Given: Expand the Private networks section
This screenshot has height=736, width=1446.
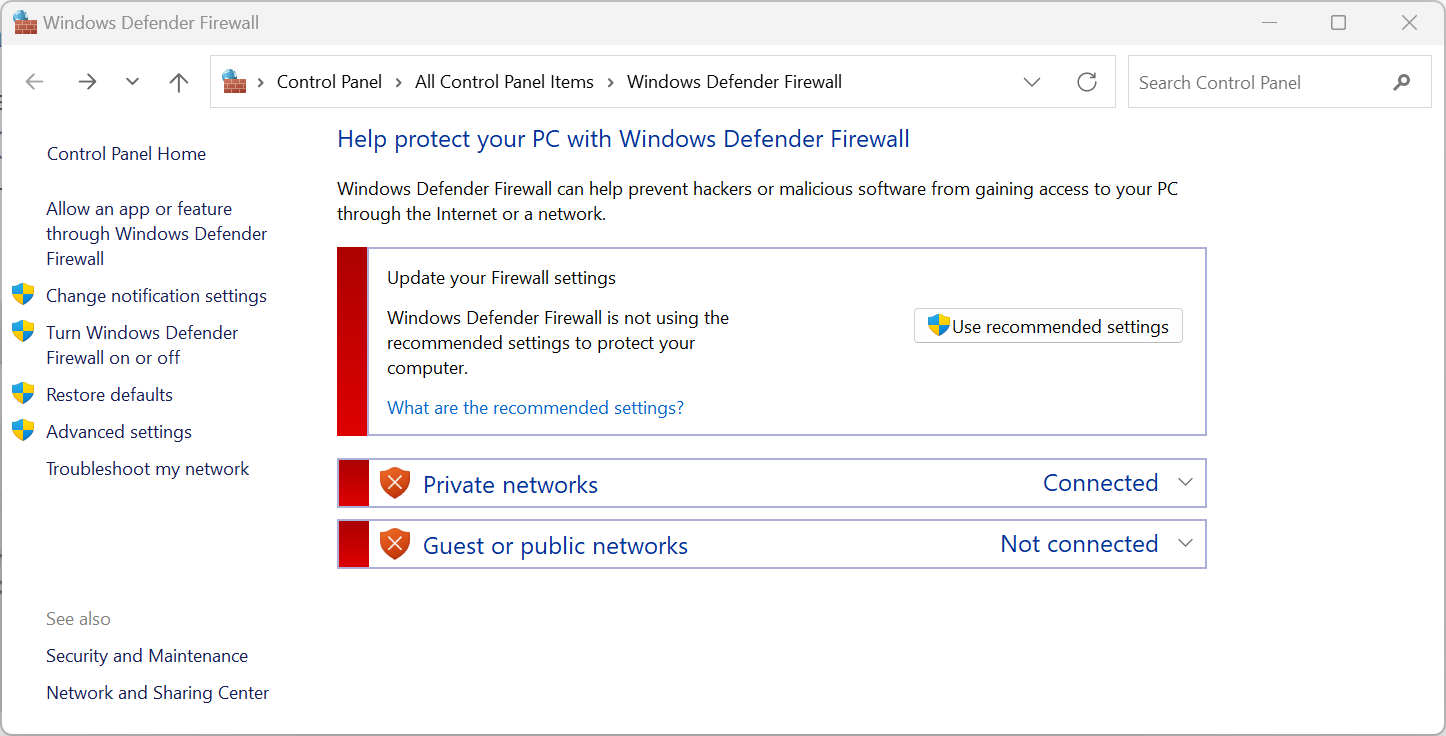Looking at the screenshot, I should (x=1185, y=482).
